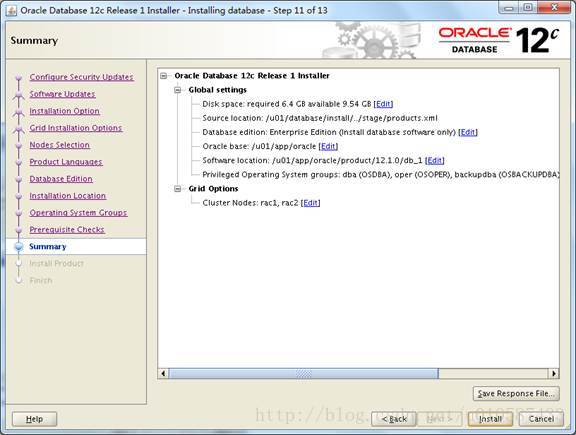This screenshot has height=435, width=576.
Task: Click the scroll left arrow
Action: coord(163,374)
